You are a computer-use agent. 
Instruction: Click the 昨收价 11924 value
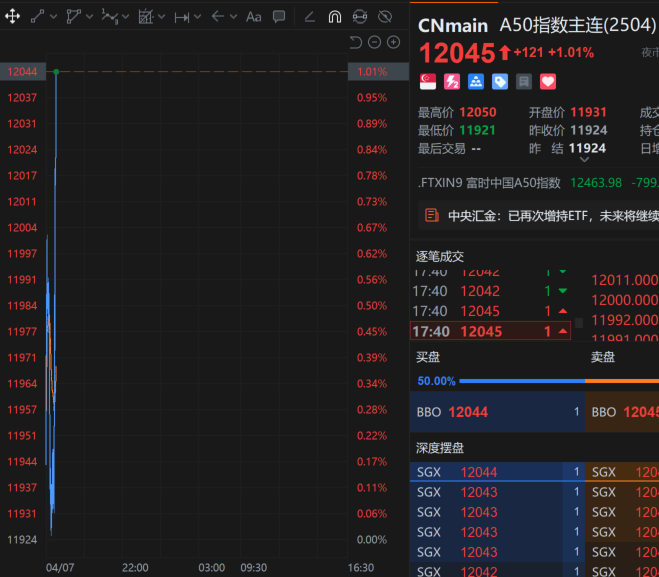tap(588, 130)
